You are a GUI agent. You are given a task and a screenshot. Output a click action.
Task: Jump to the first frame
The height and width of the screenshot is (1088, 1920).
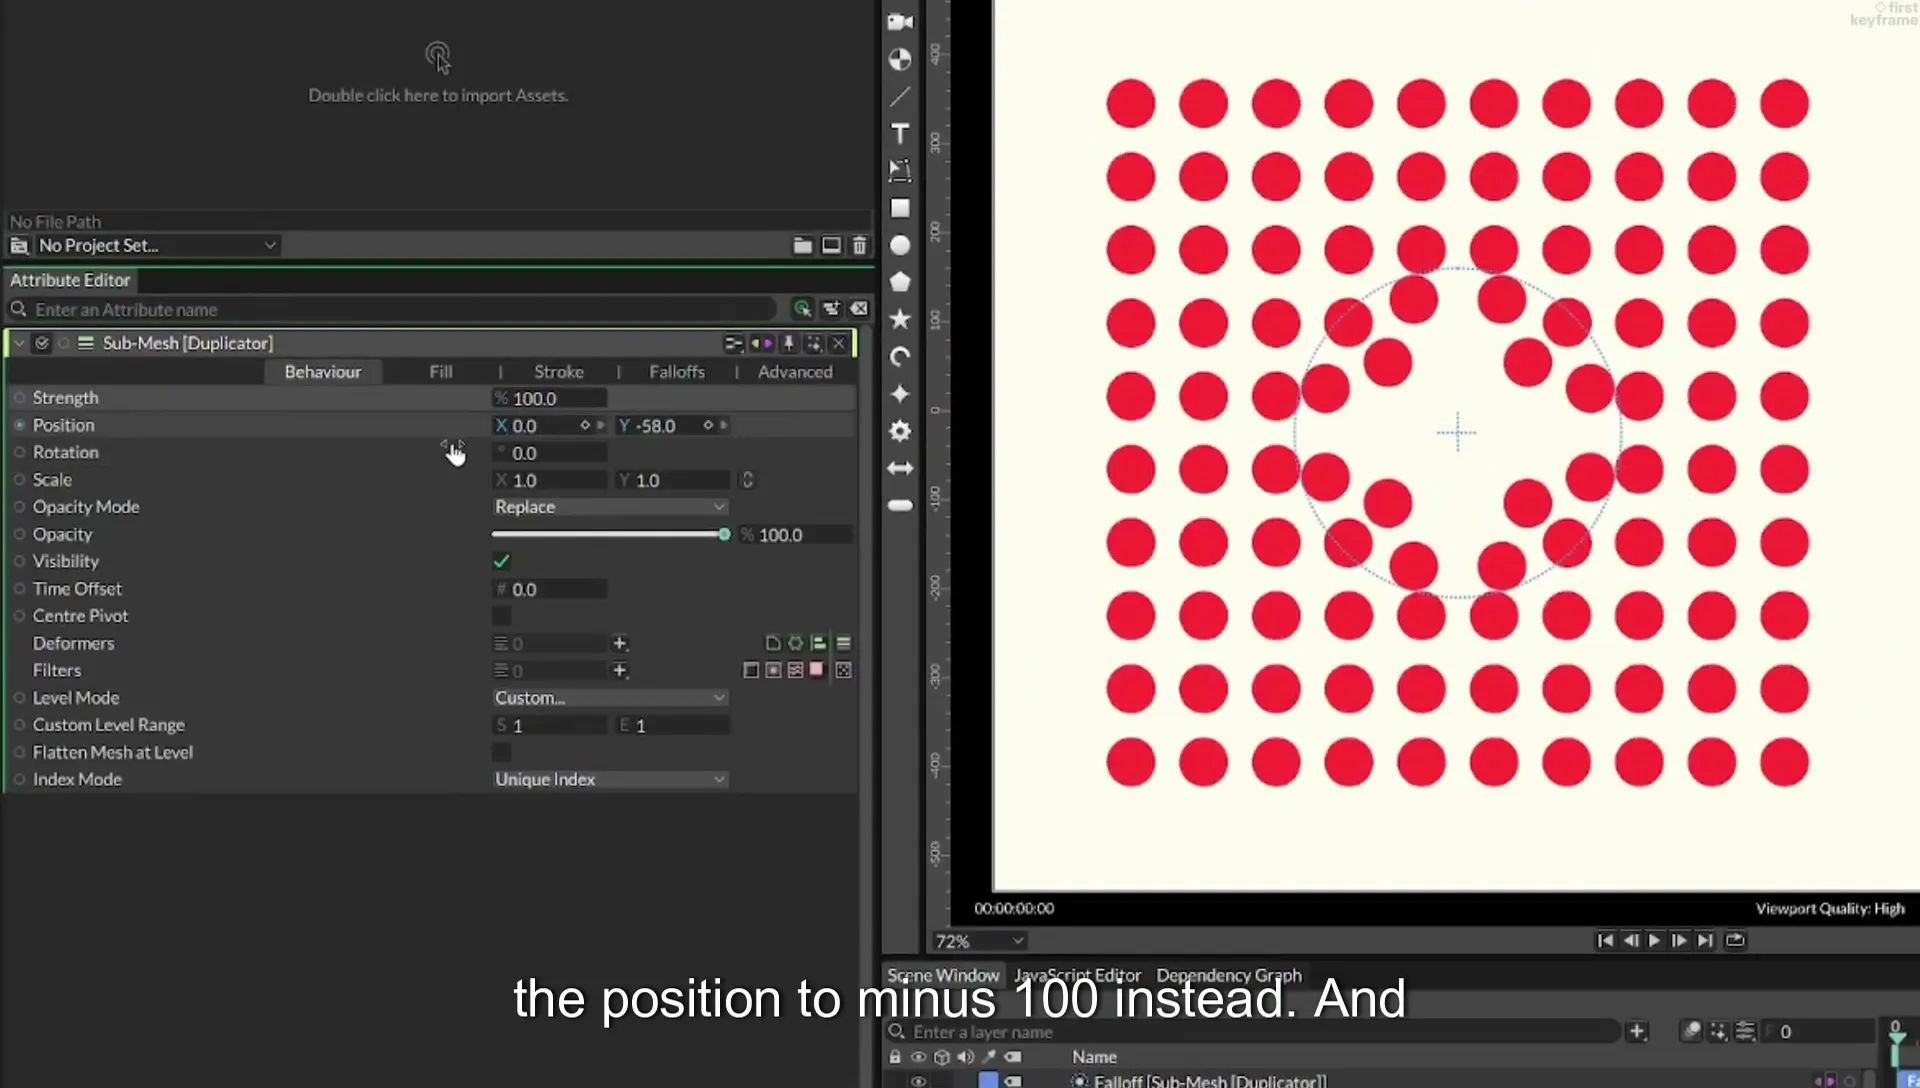point(1605,940)
